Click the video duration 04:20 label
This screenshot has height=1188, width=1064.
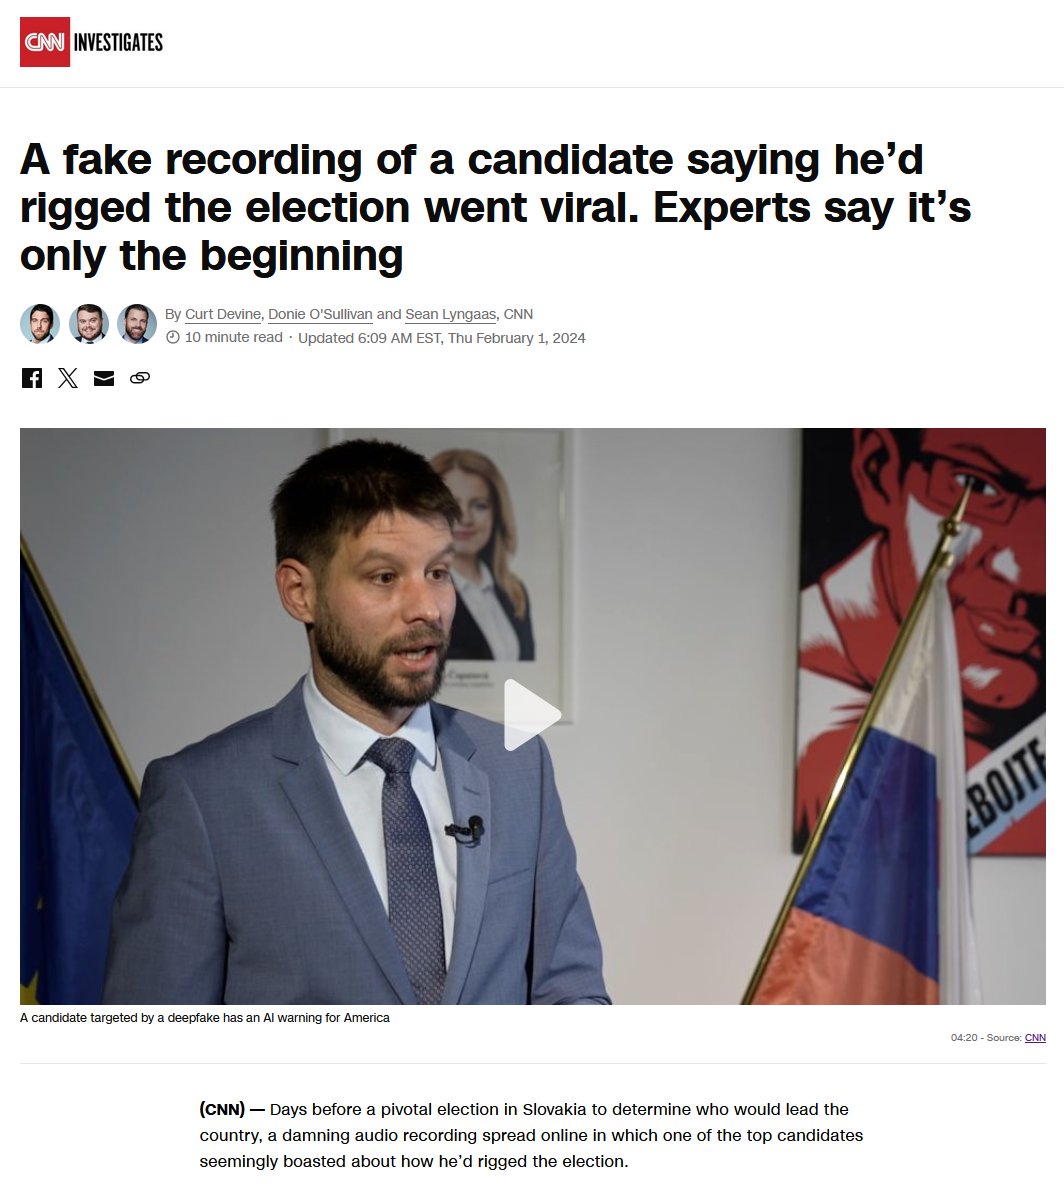coord(964,1037)
